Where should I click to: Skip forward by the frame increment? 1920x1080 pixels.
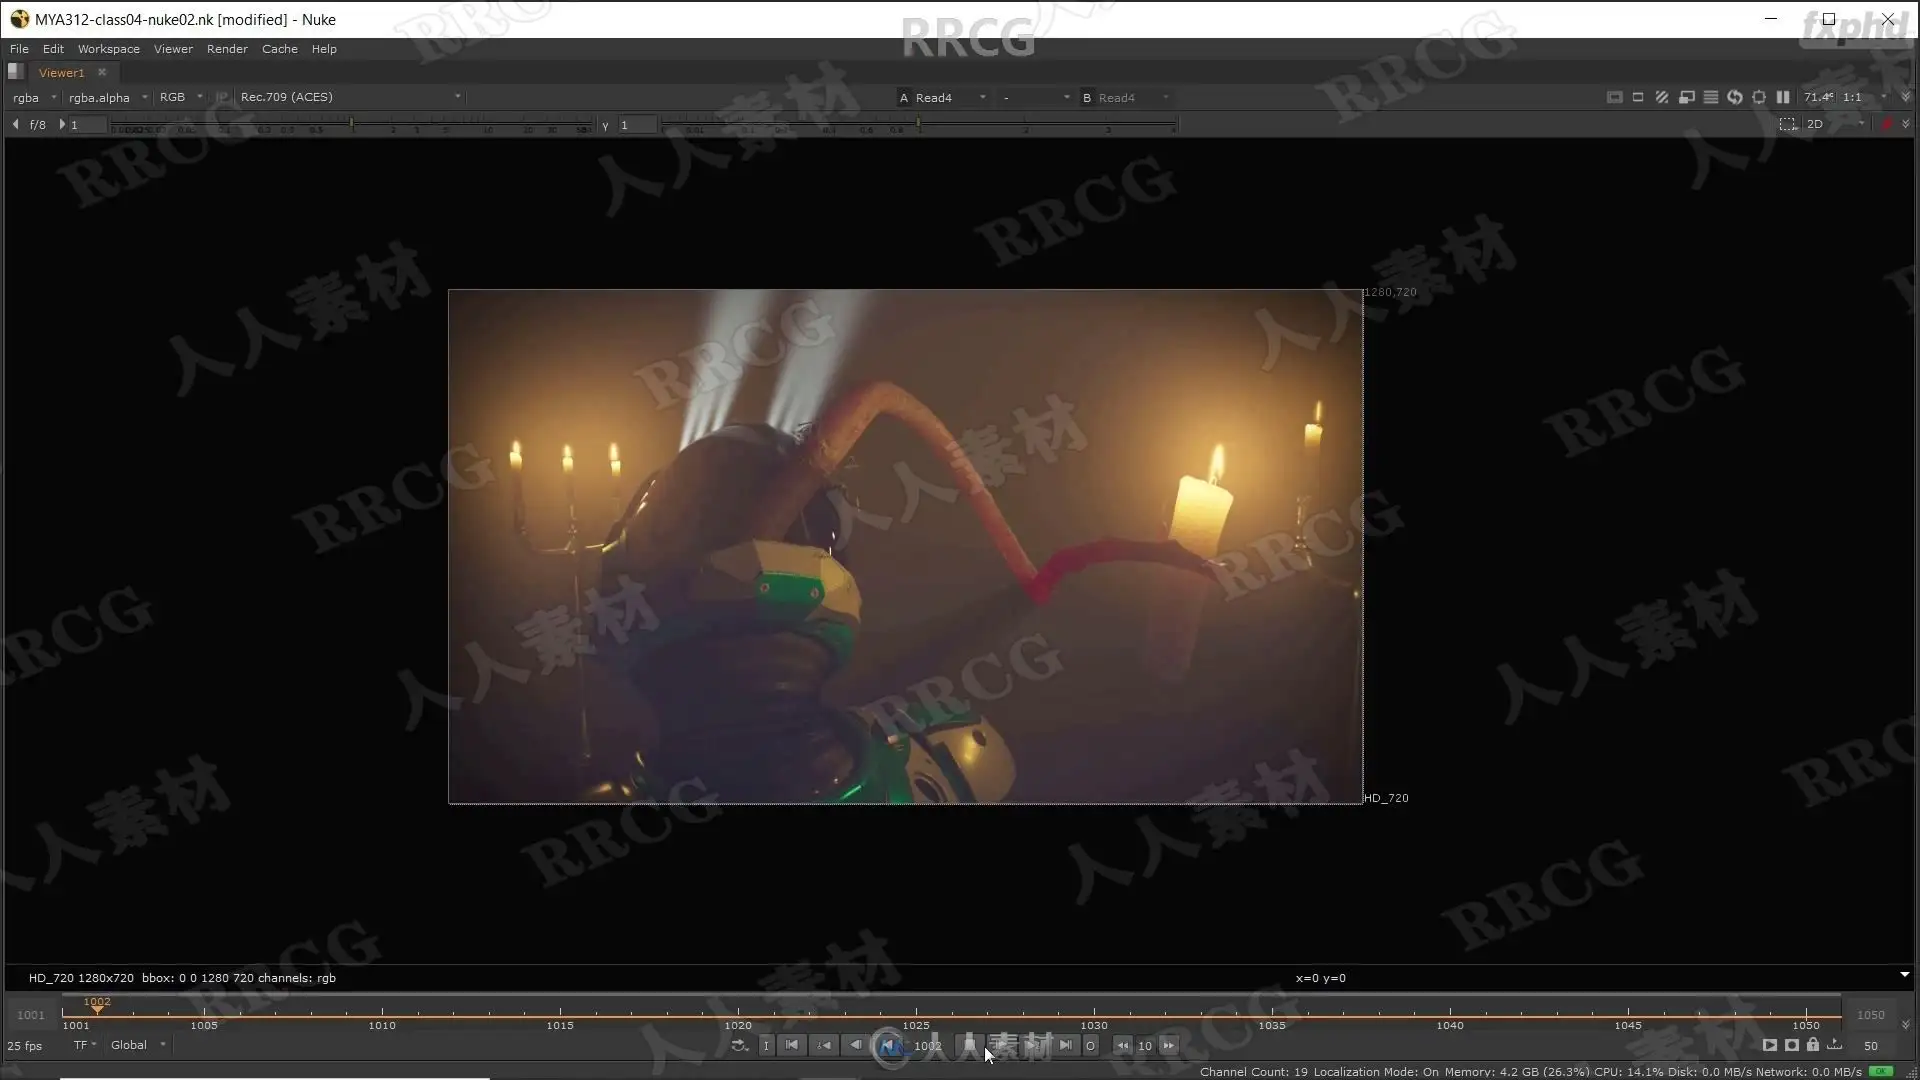click(1168, 1045)
